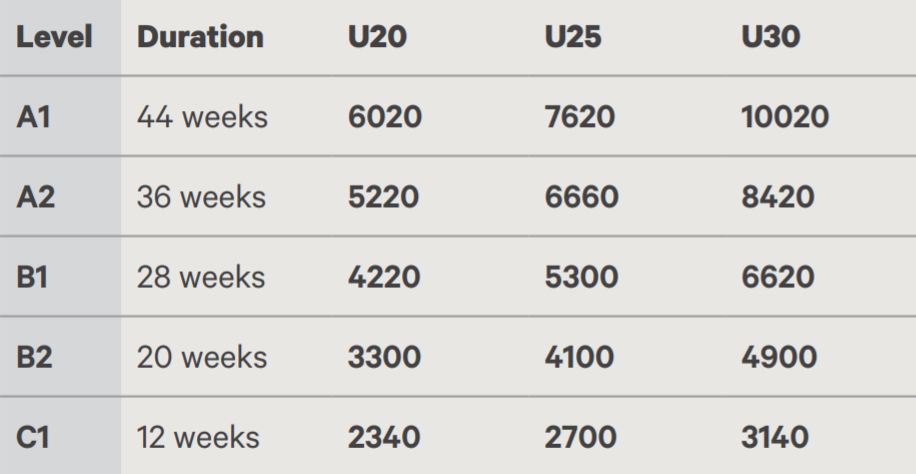Select the U30 column header
The width and height of the screenshot is (916, 474).
(x=771, y=37)
